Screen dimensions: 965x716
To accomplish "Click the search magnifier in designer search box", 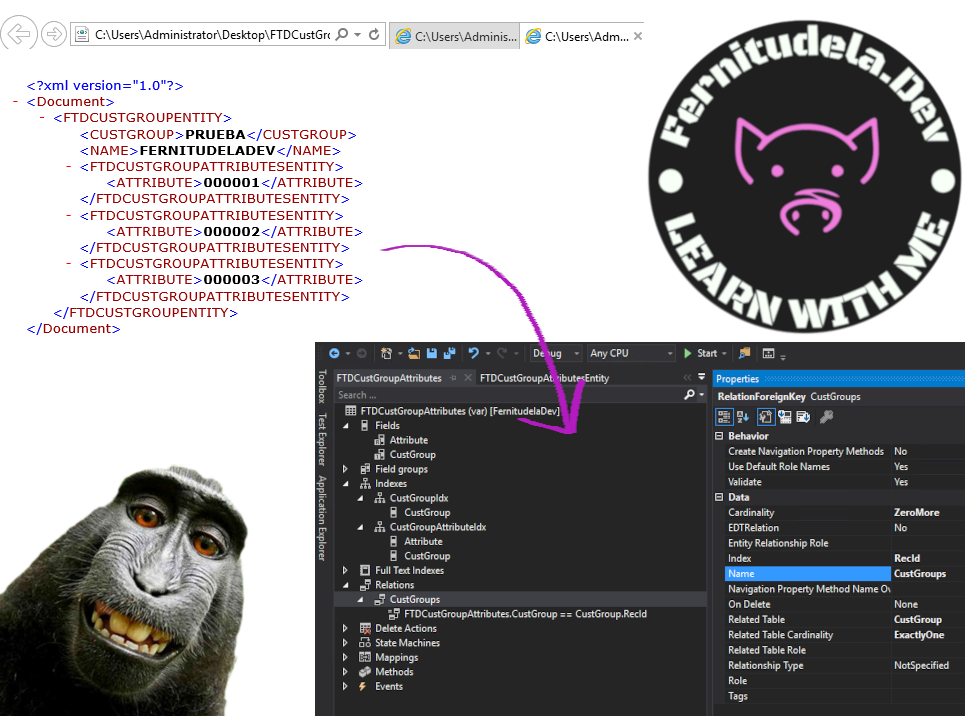I will [x=689, y=395].
